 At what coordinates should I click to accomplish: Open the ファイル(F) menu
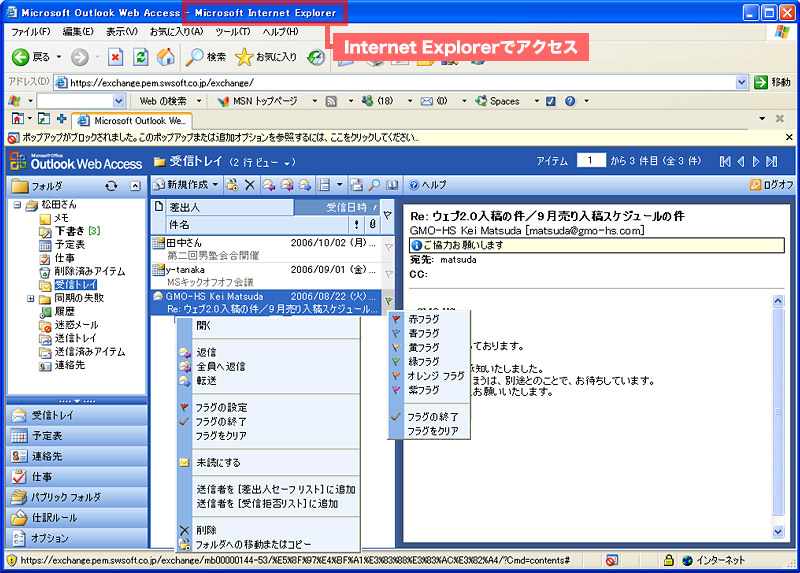(x=31, y=32)
